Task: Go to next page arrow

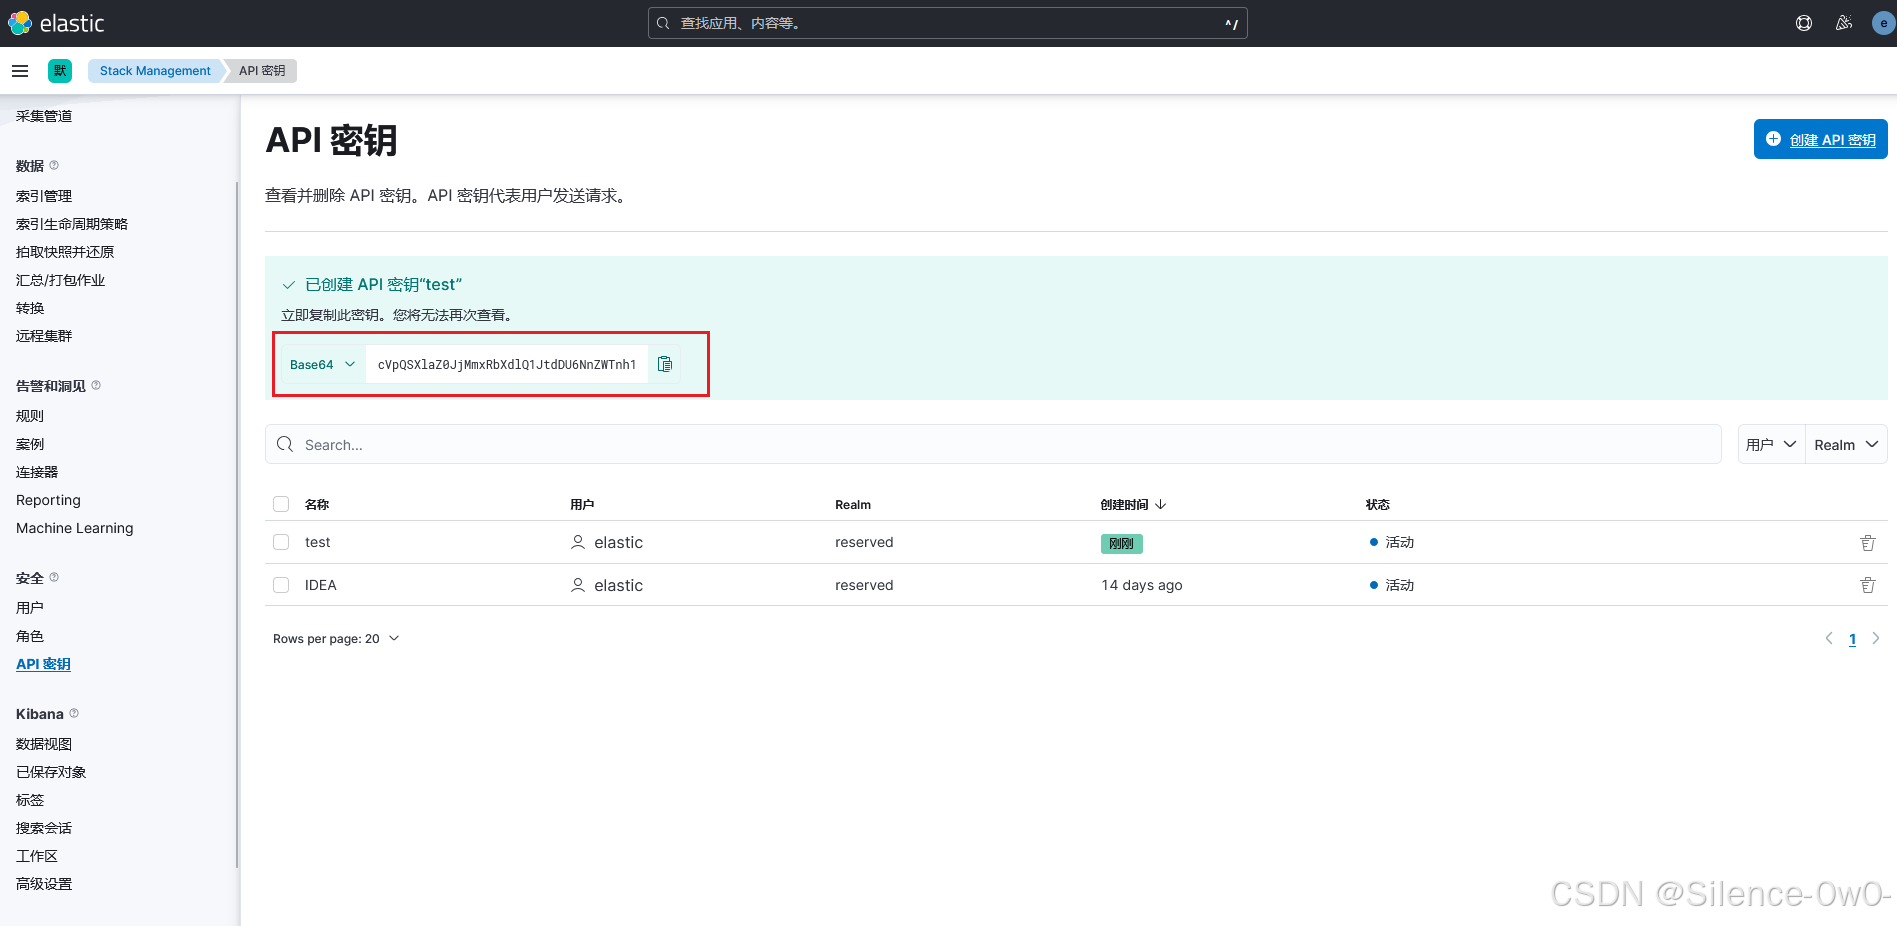Action: pyautogui.click(x=1876, y=638)
